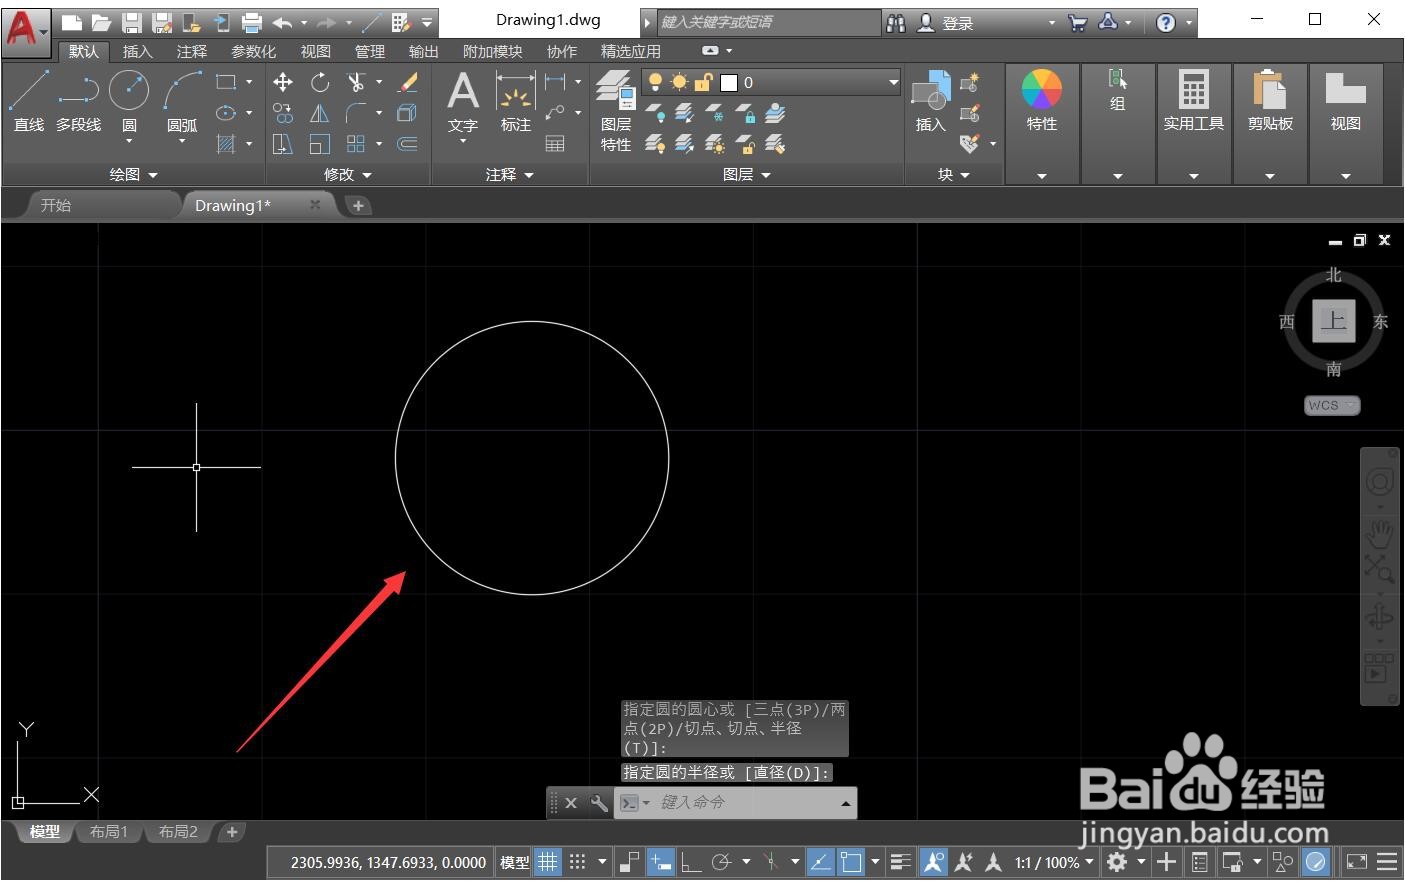Pick the Rotate tool in Modify panel
Screen dimensions: 1405x881
coord(320,82)
